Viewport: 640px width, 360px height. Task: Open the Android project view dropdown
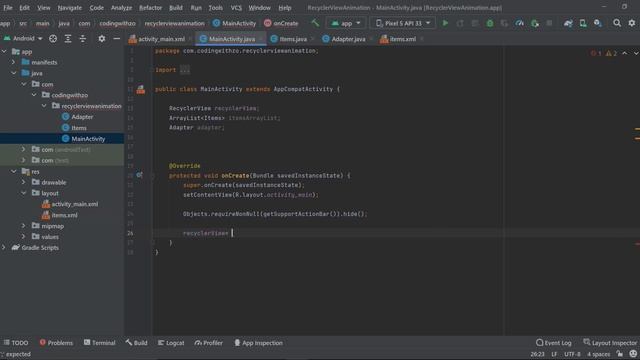coord(23,39)
